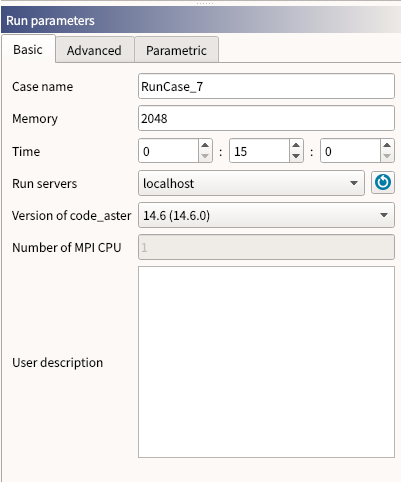Image resolution: width=401 pixels, height=482 pixels.
Task: Click the Run parameters panel title bar
Action: pos(201,20)
